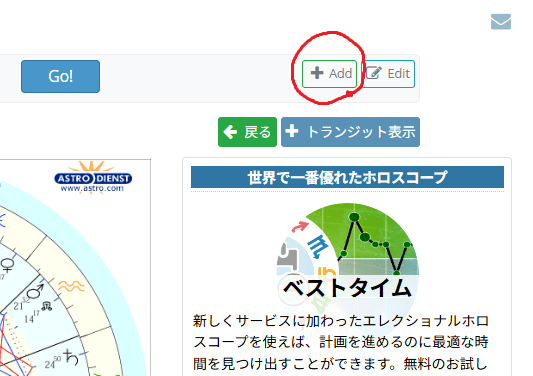Click the blue Go! button
This screenshot has height=376, width=533.
coord(61,76)
